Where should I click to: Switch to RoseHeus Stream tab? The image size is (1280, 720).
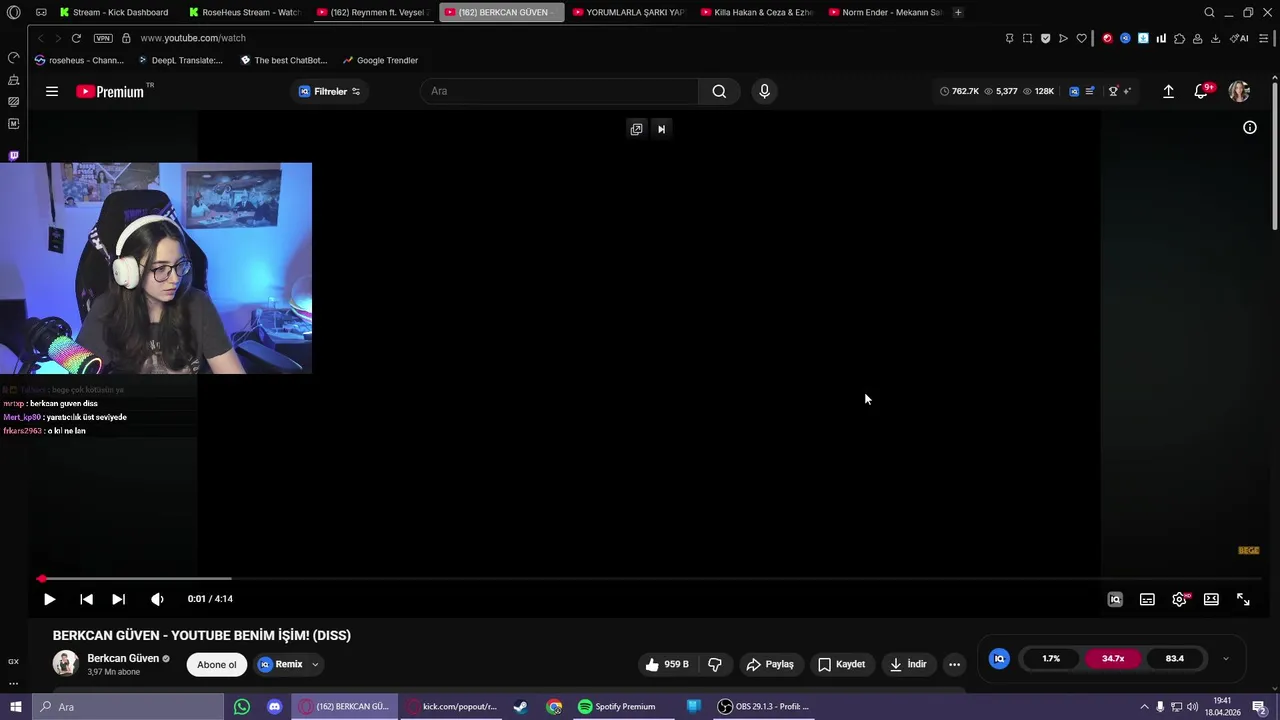click(x=245, y=12)
